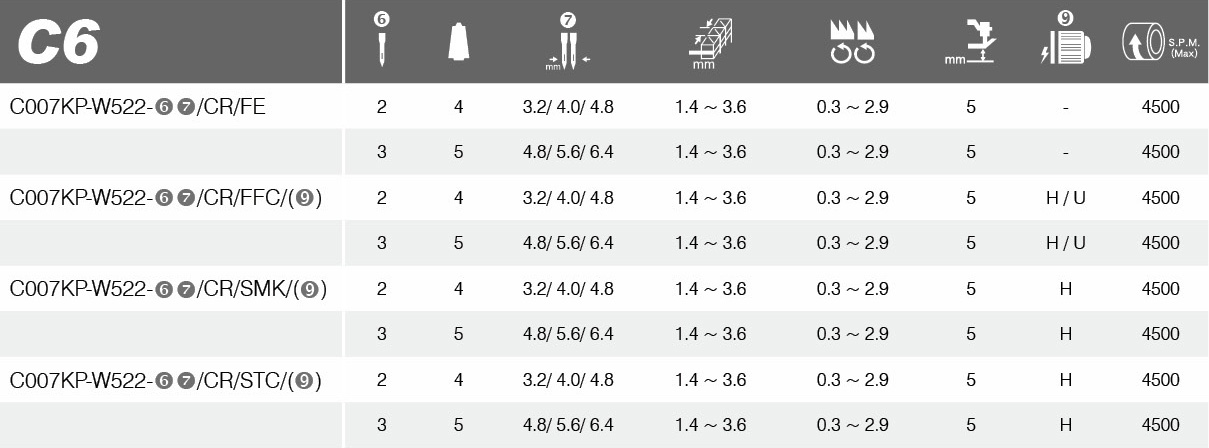Screen dimensions: 1209x448
Task: Click the 0.3 ~ 2.9 value in CR/FFC row
Action: pyautogui.click(x=852, y=198)
